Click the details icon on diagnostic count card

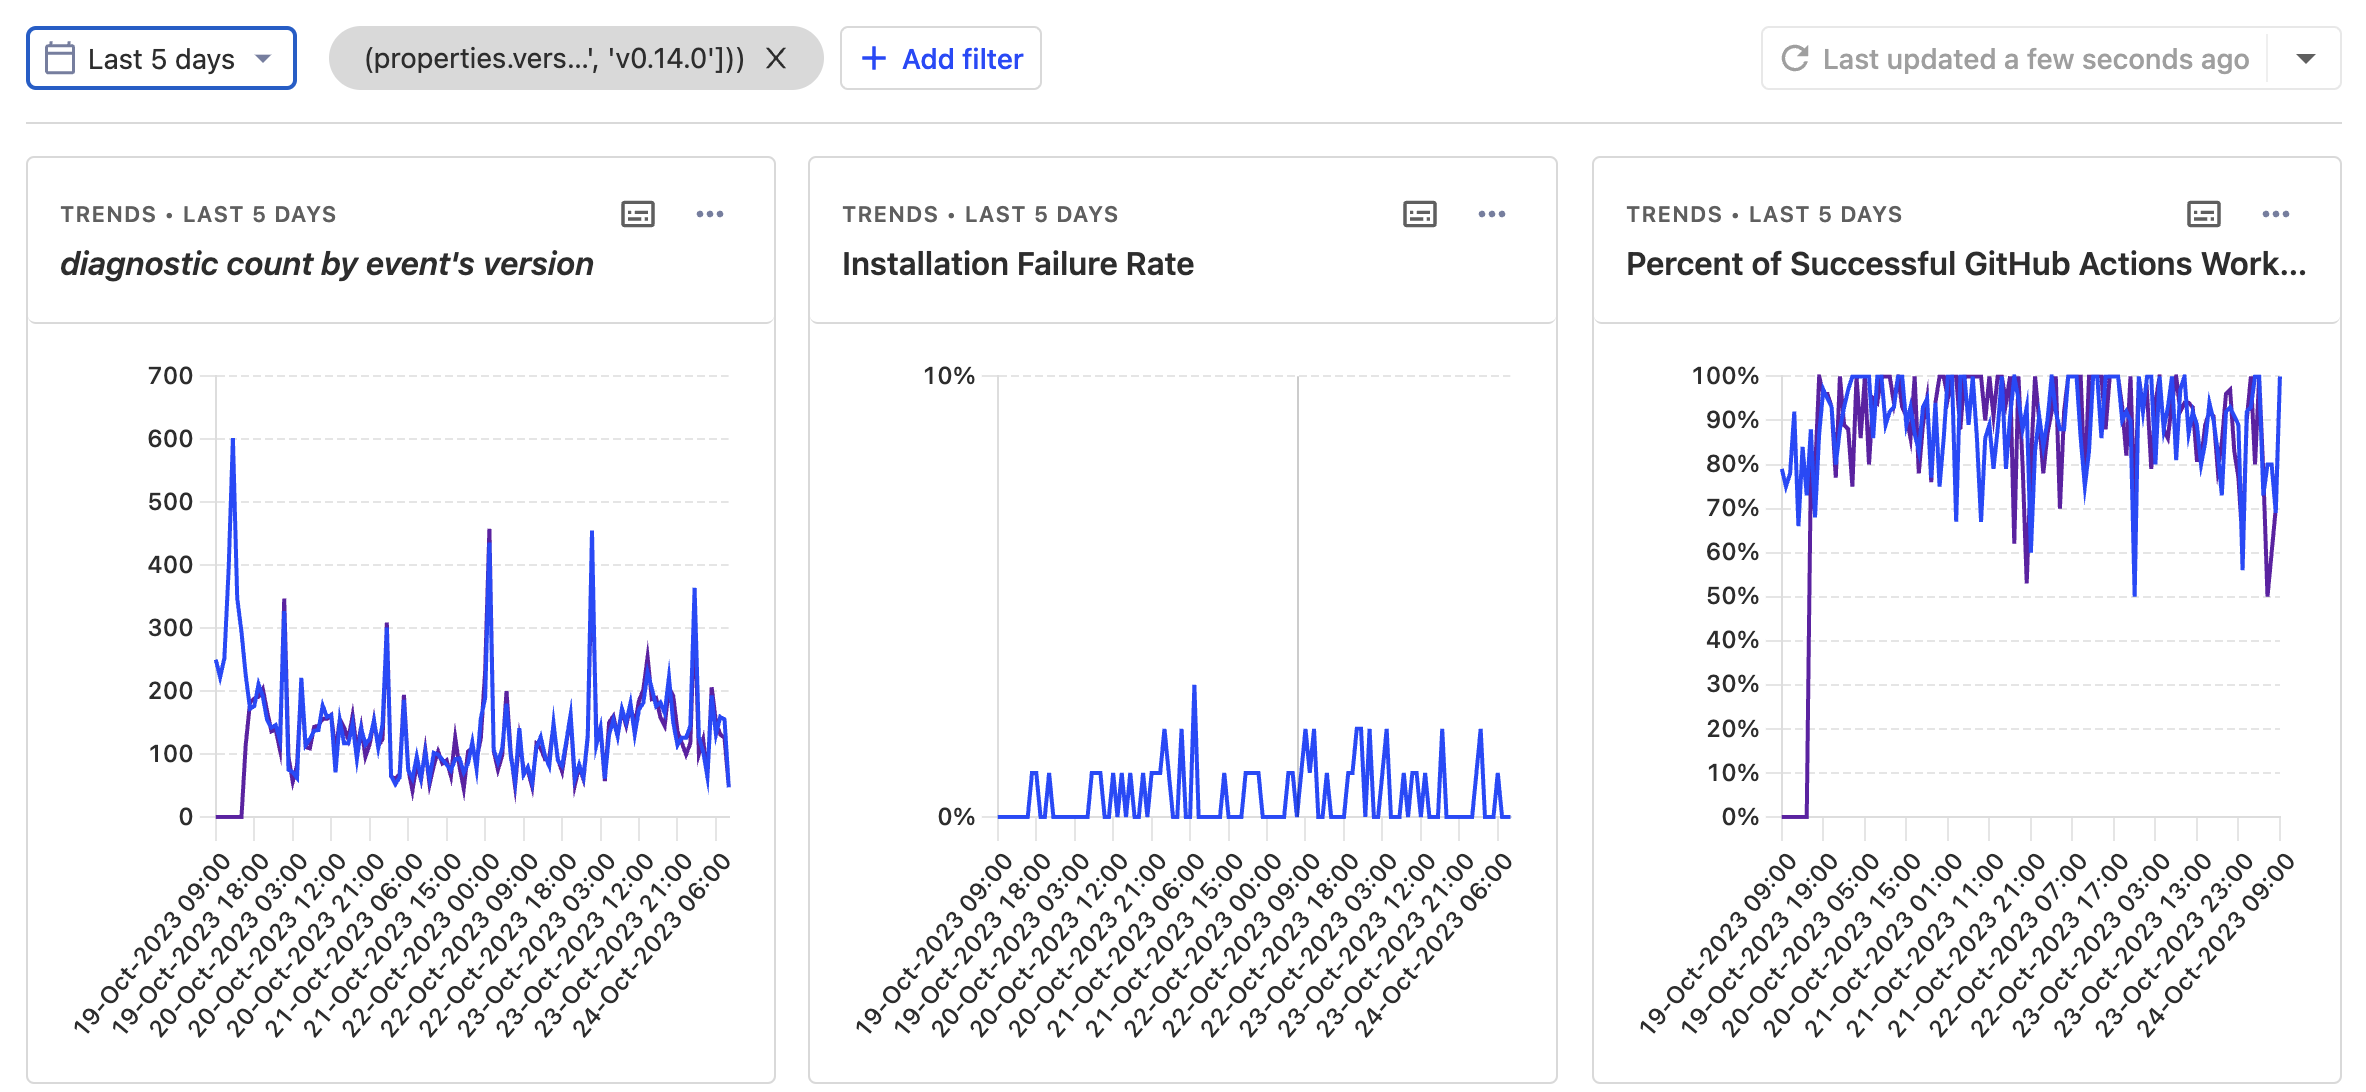638,214
